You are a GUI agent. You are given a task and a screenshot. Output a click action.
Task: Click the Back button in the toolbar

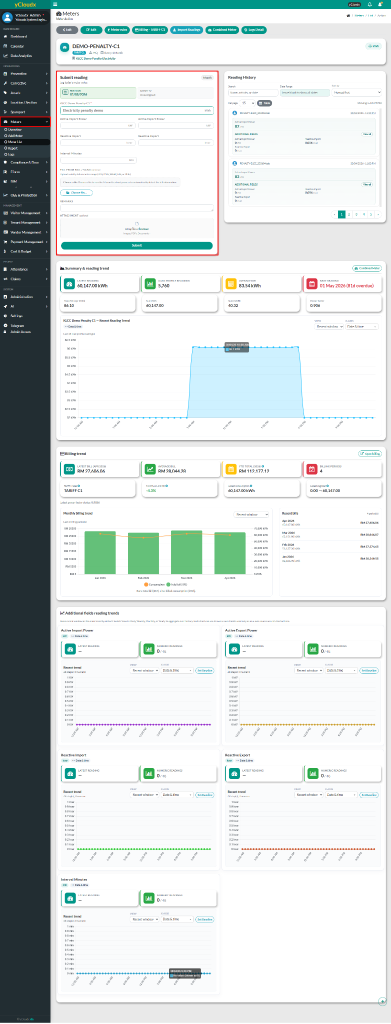(x=67, y=30)
